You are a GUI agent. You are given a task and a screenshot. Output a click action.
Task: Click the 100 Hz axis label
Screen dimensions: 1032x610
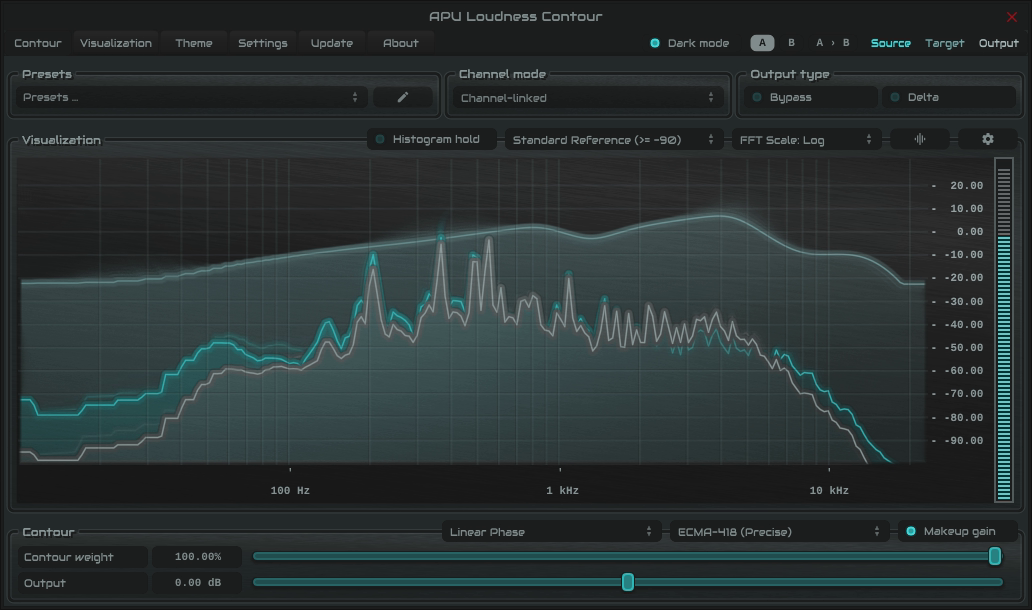pyautogui.click(x=290, y=490)
